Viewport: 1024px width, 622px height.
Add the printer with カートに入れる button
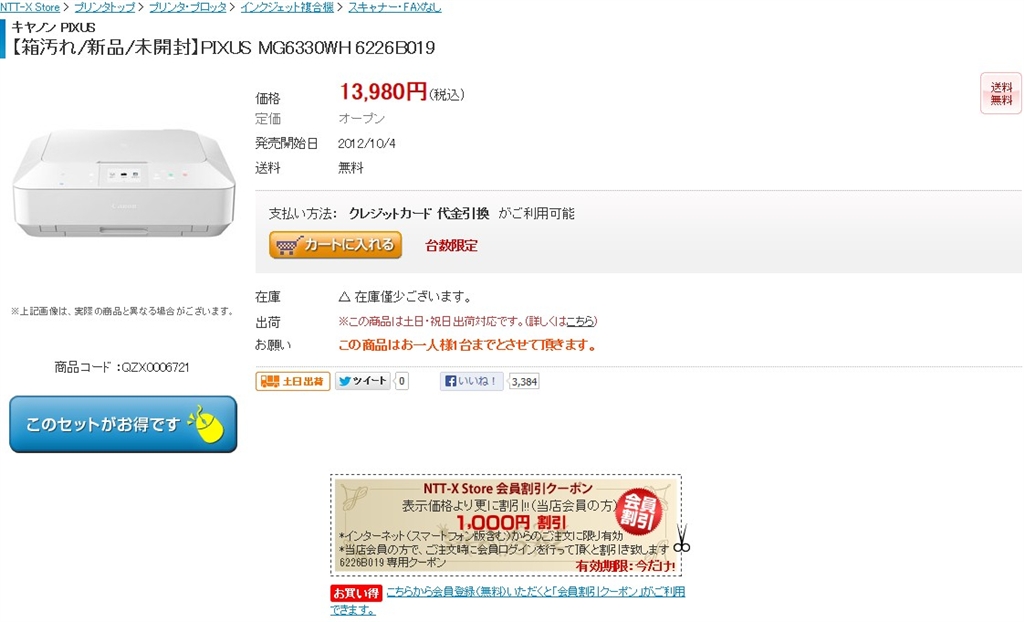(x=336, y=245)
